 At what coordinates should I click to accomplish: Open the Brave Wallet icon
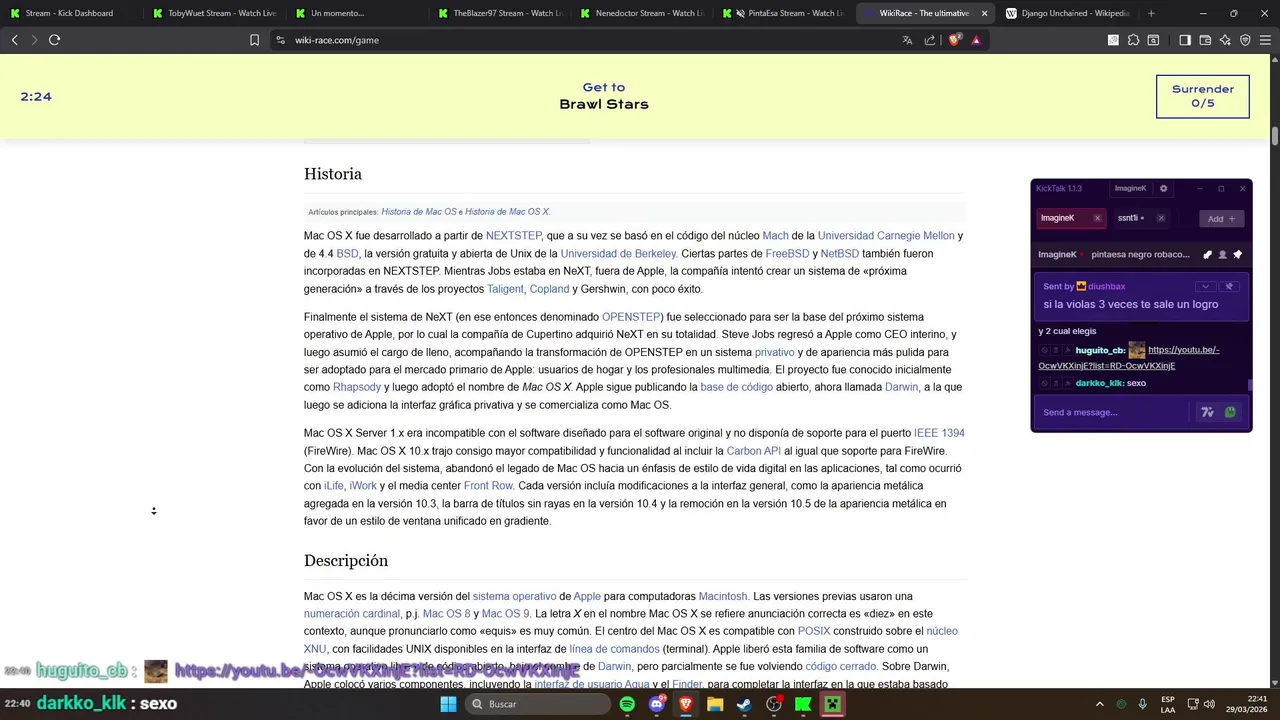1205,40
